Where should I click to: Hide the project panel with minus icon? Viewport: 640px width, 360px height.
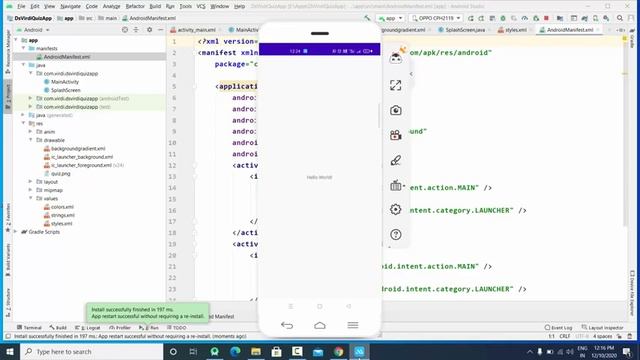click(160, 30)
